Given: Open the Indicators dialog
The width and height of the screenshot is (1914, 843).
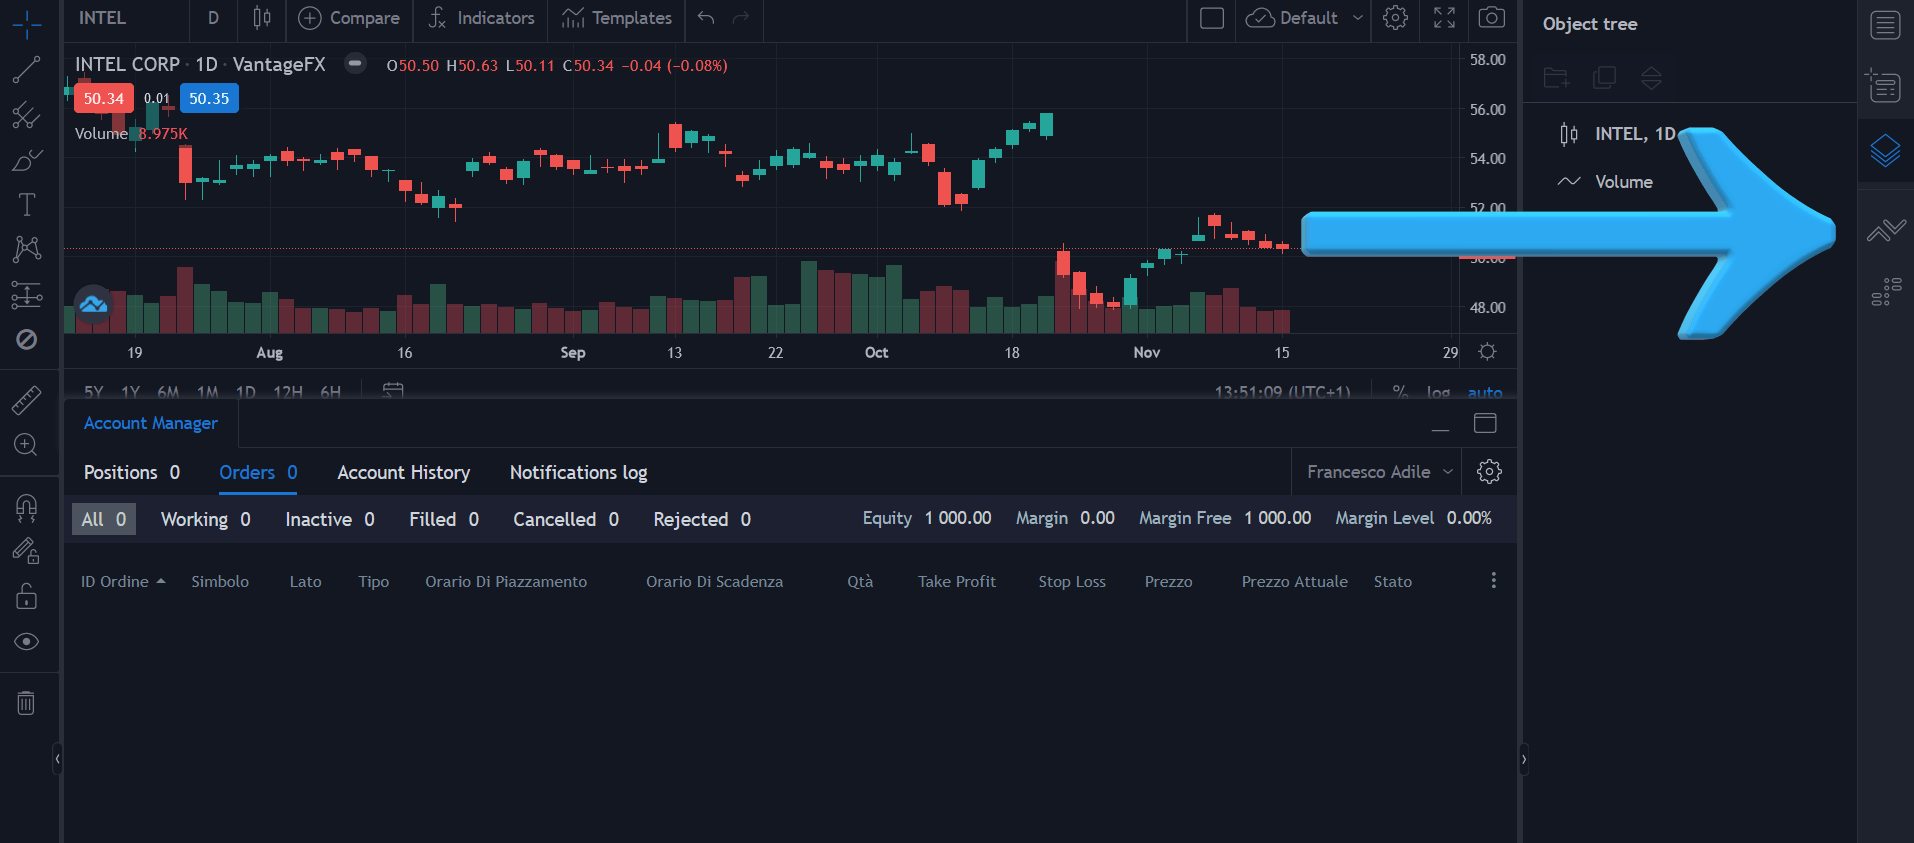Looking at the screenshot, I should coord(481,18).
